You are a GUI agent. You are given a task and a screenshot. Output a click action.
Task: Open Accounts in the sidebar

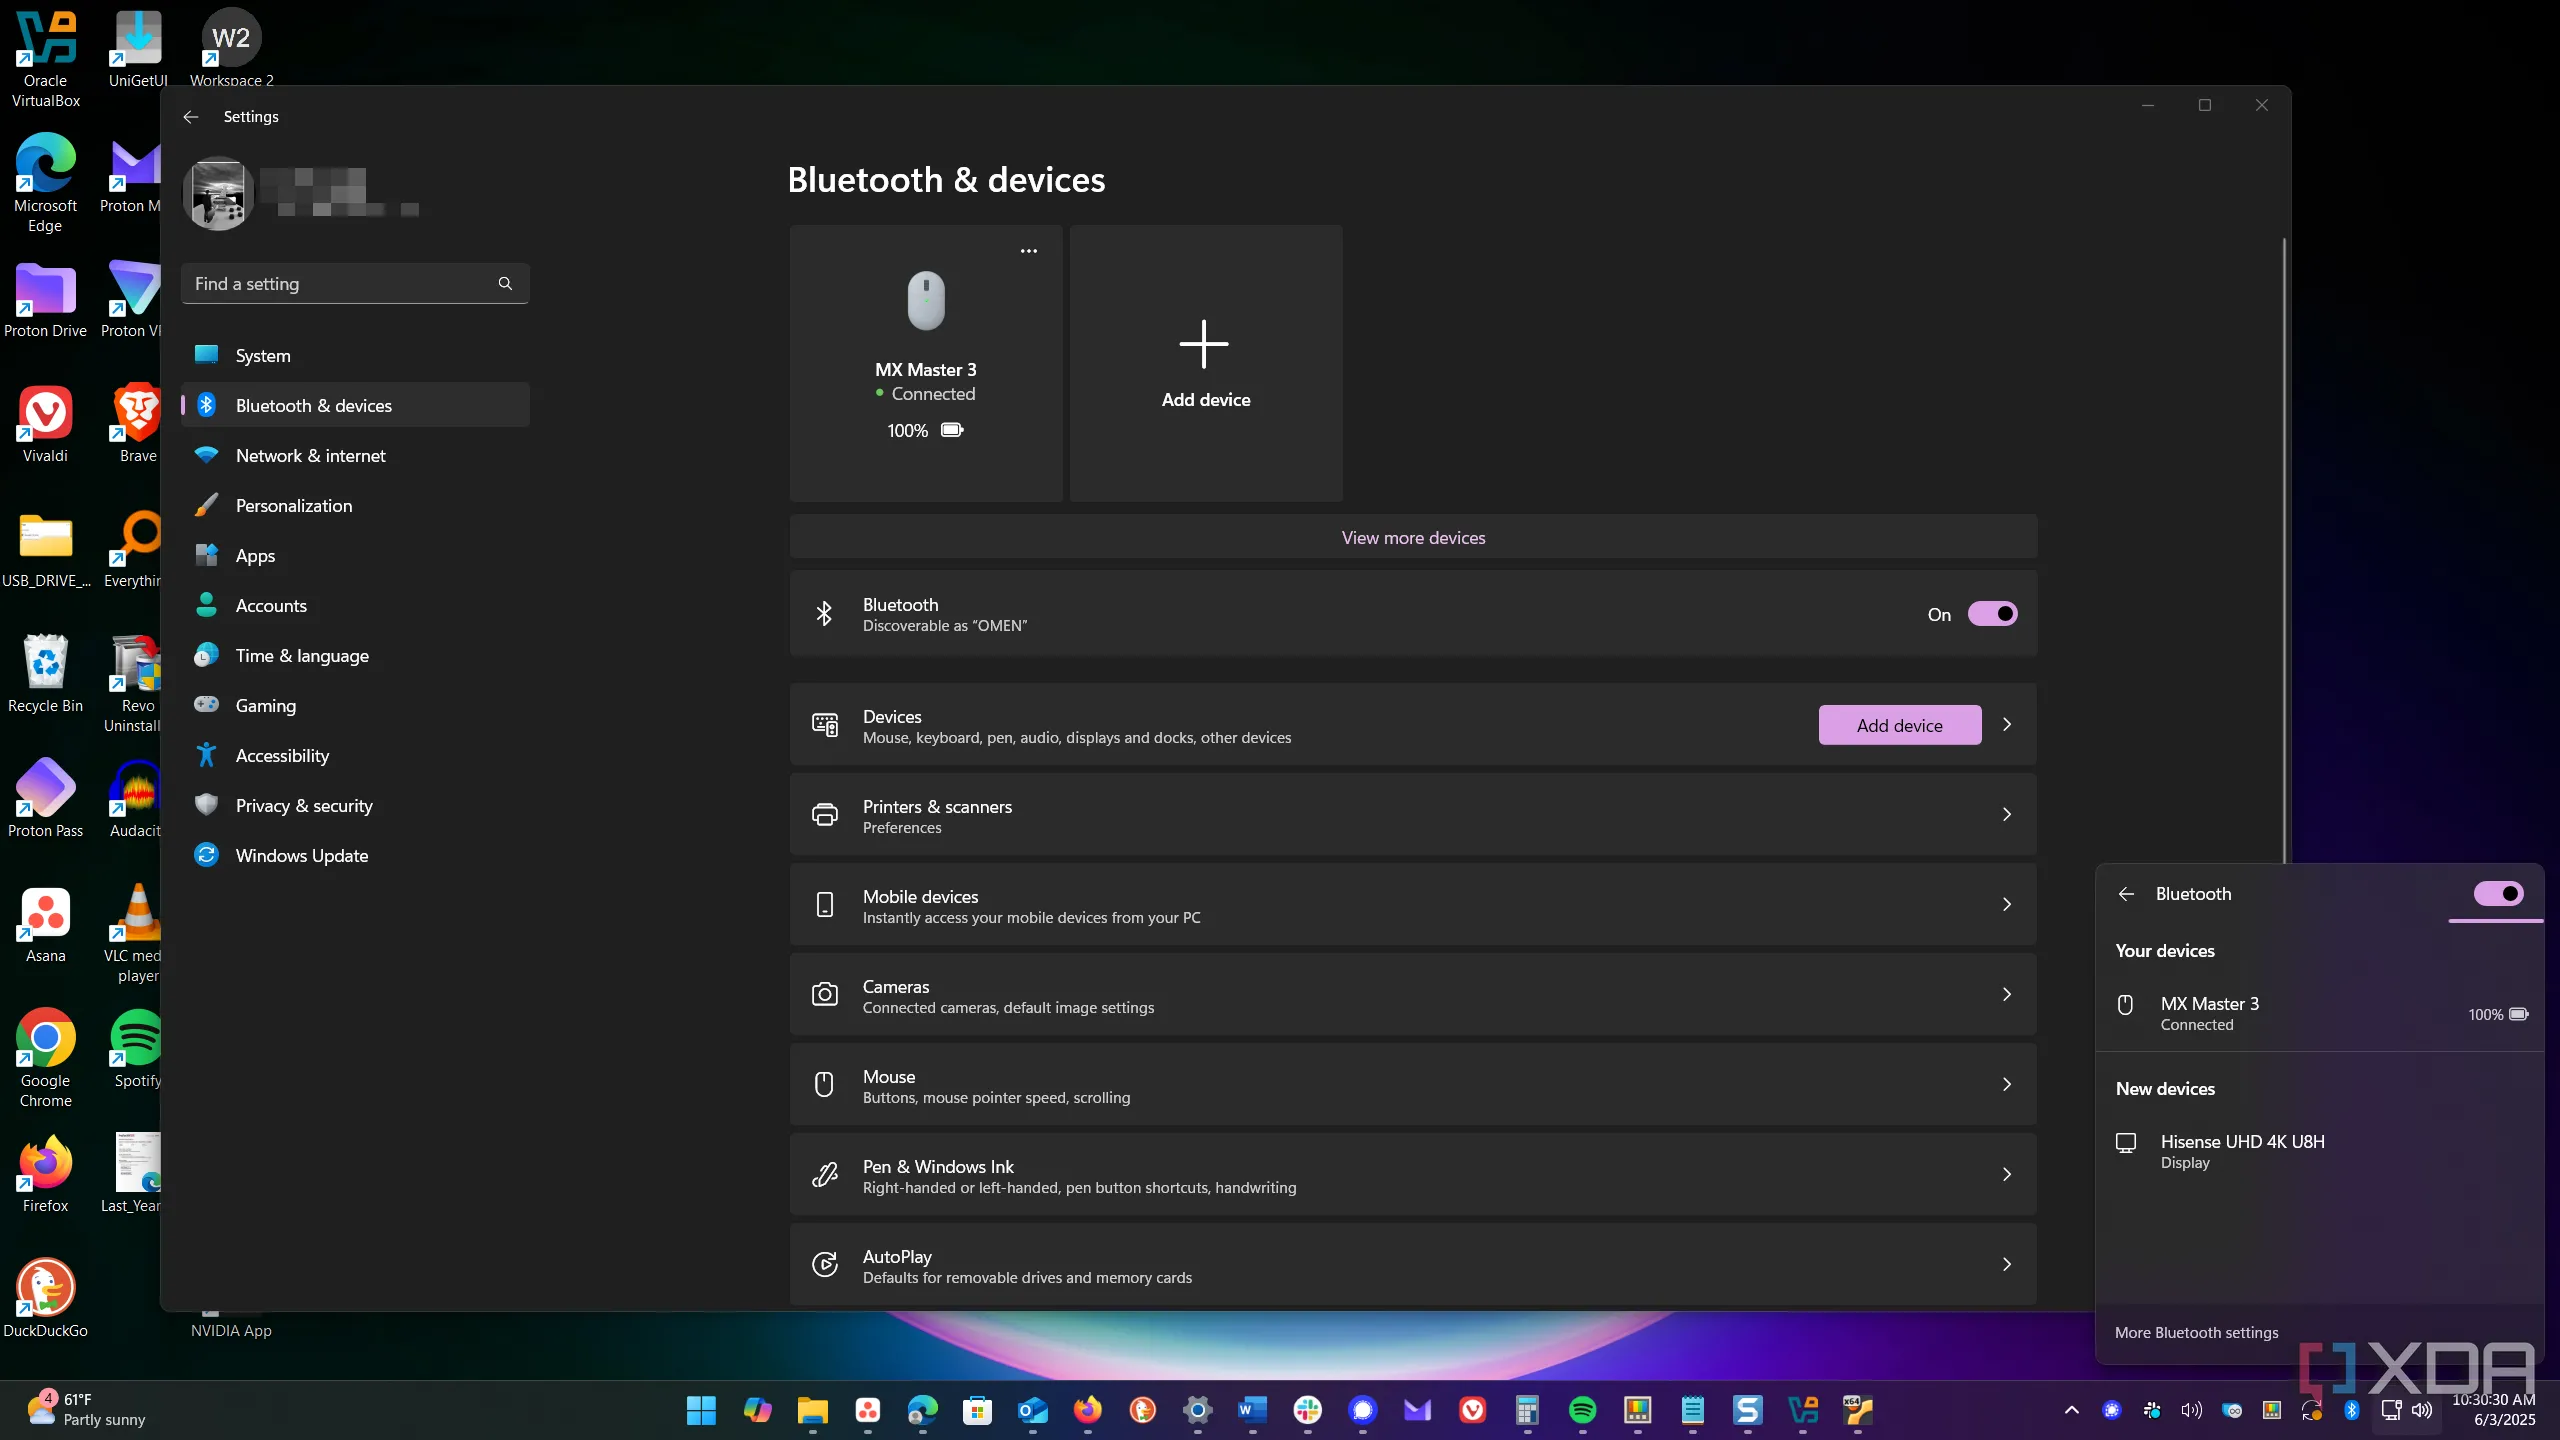(355, 605)
